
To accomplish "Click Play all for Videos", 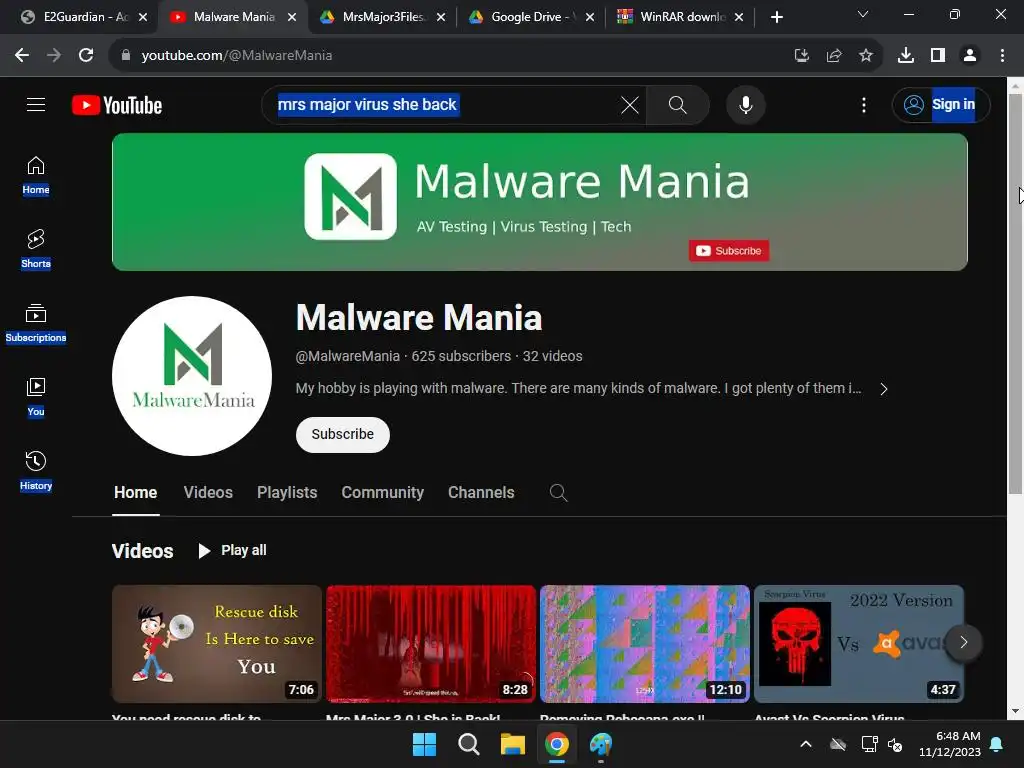I will point(232,551).
